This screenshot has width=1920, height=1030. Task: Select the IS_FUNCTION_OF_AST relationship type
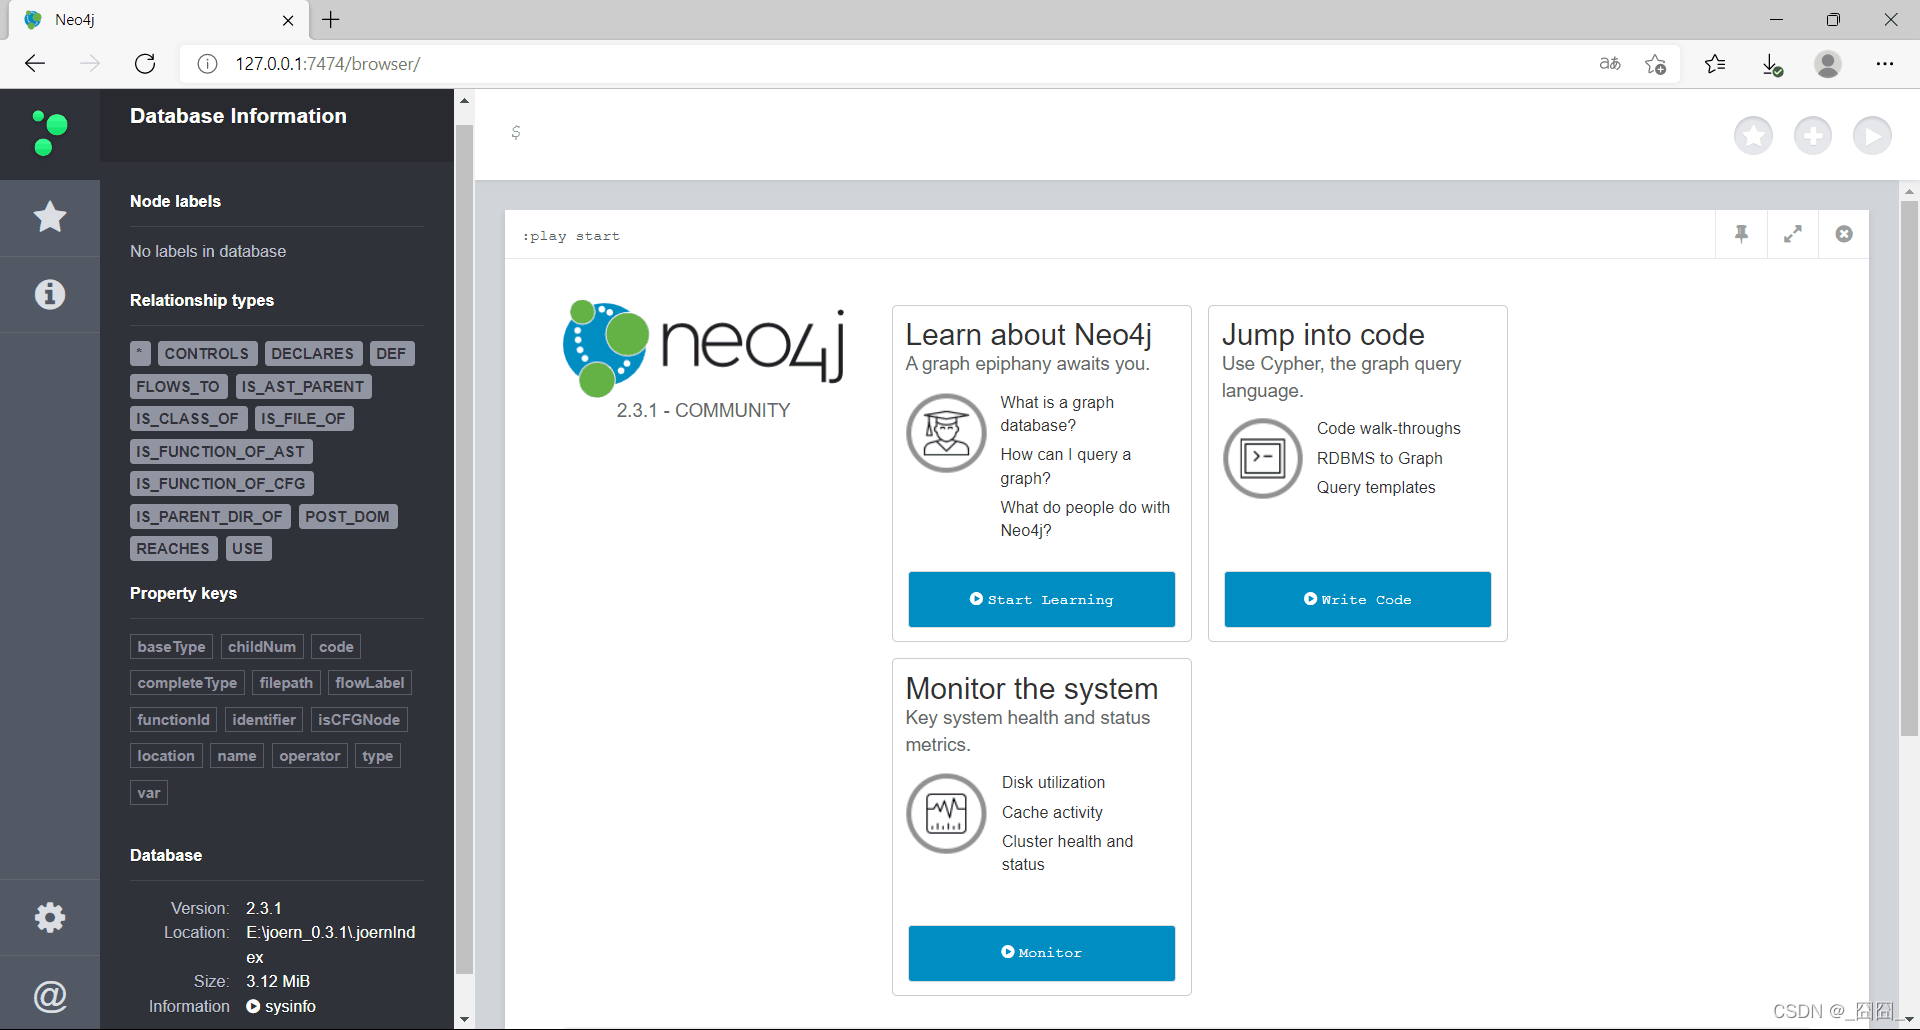coord(221,452)
